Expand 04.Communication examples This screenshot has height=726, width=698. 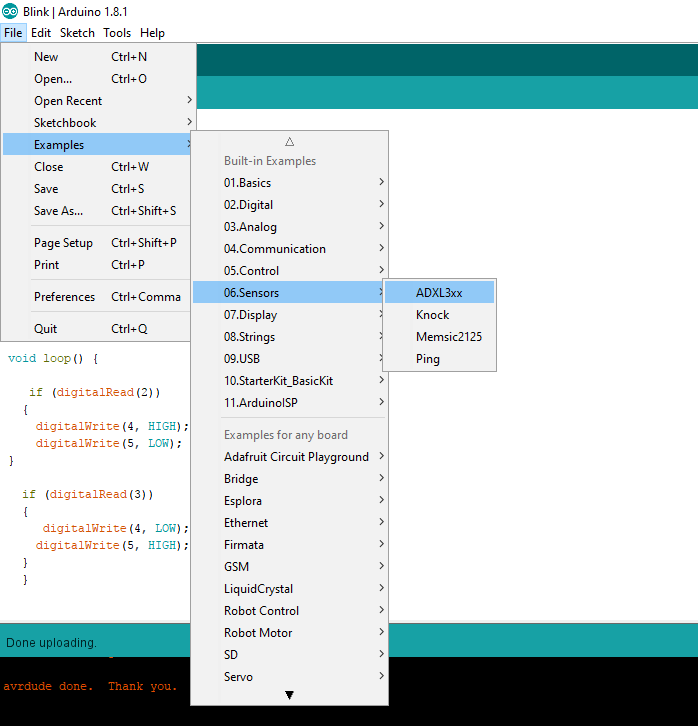290,249
